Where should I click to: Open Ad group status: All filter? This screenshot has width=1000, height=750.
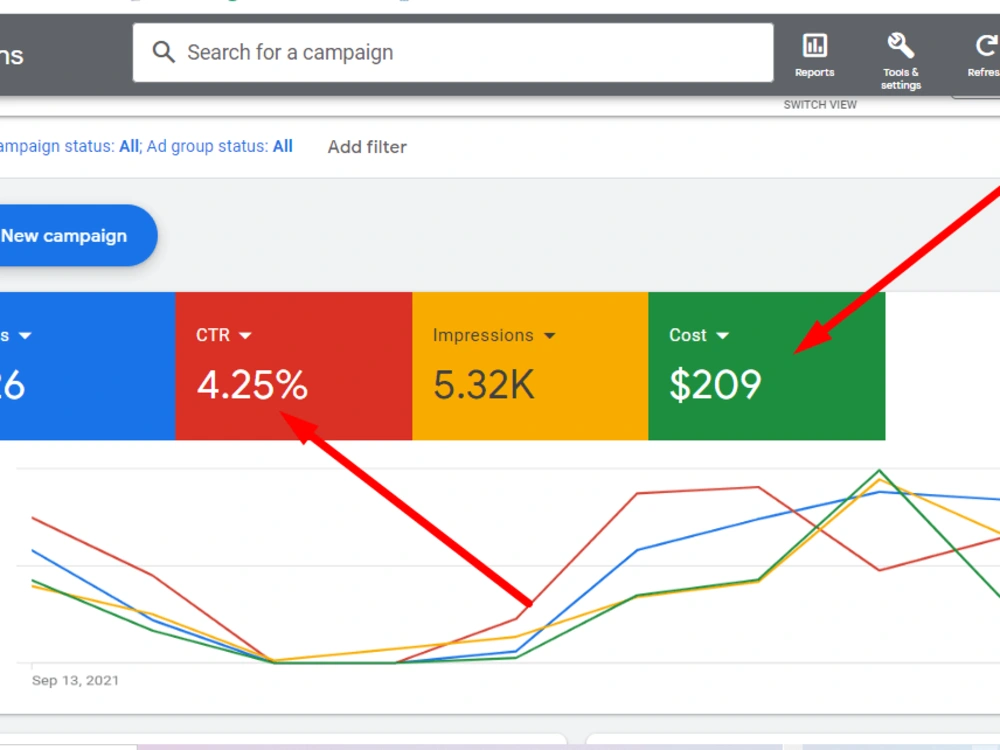pyautogui.click(x=219, y=146)
